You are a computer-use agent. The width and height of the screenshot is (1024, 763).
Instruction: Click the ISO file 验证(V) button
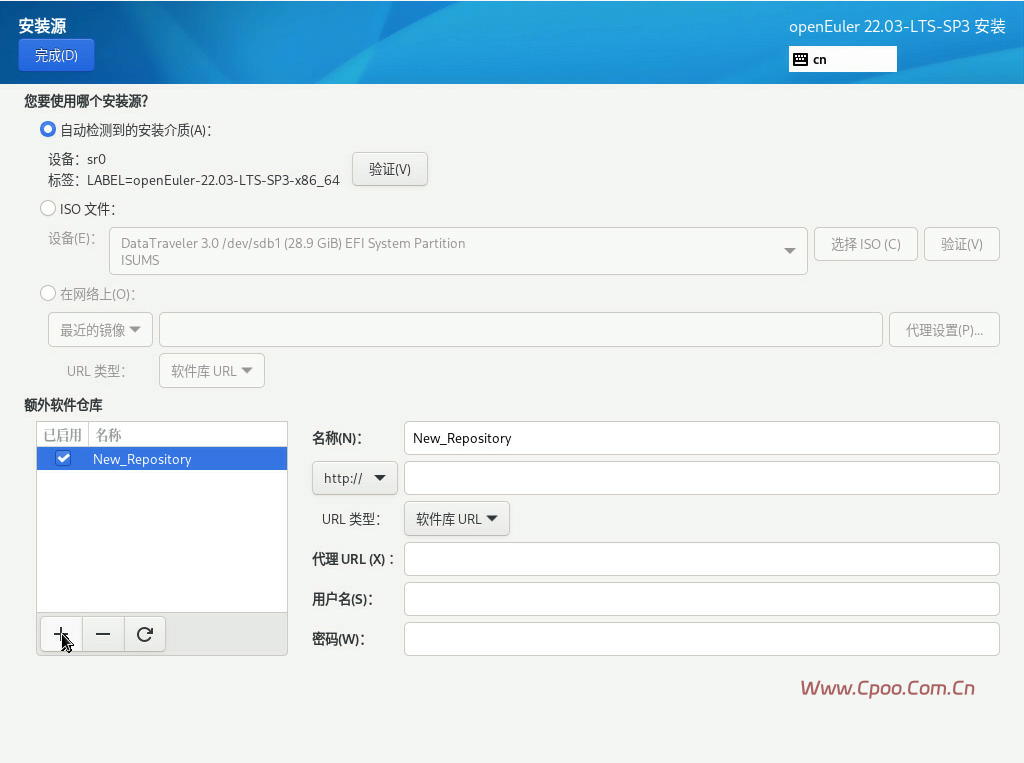[x=961, y=244]
